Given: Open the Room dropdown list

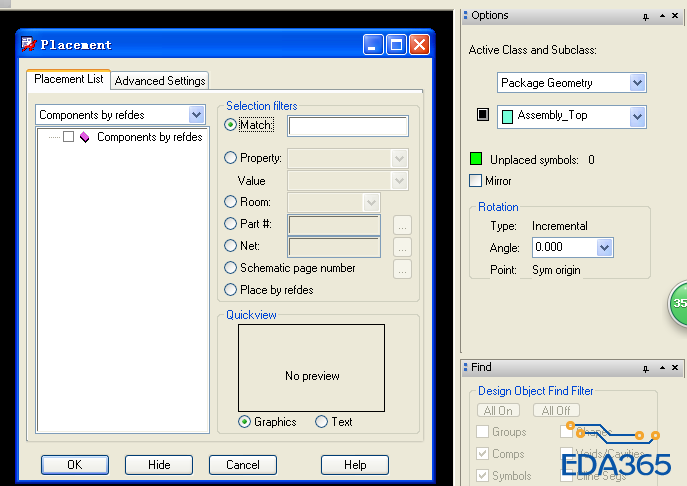Looking at the screenshot, I should click(x=371, y=202).
